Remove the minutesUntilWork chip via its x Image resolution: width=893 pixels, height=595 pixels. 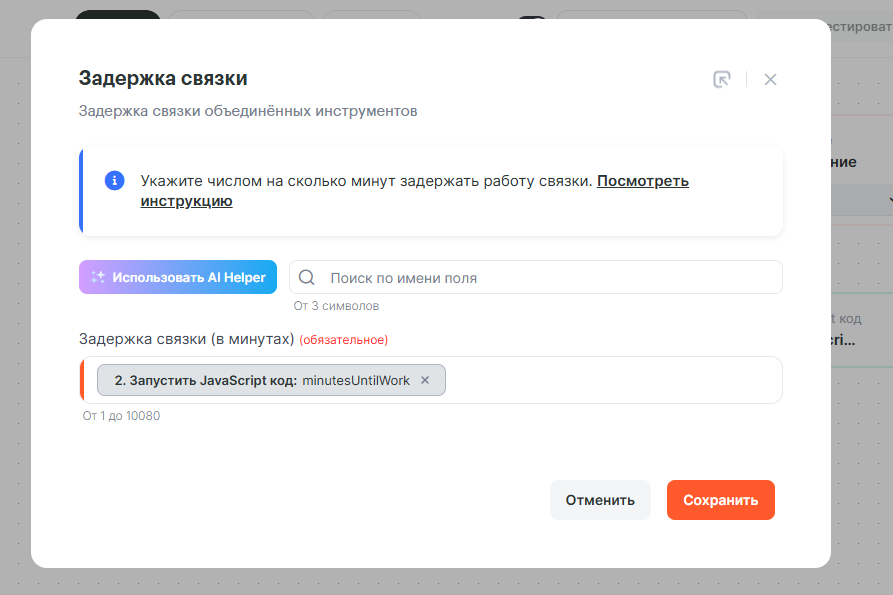click(x=425, y=380)
